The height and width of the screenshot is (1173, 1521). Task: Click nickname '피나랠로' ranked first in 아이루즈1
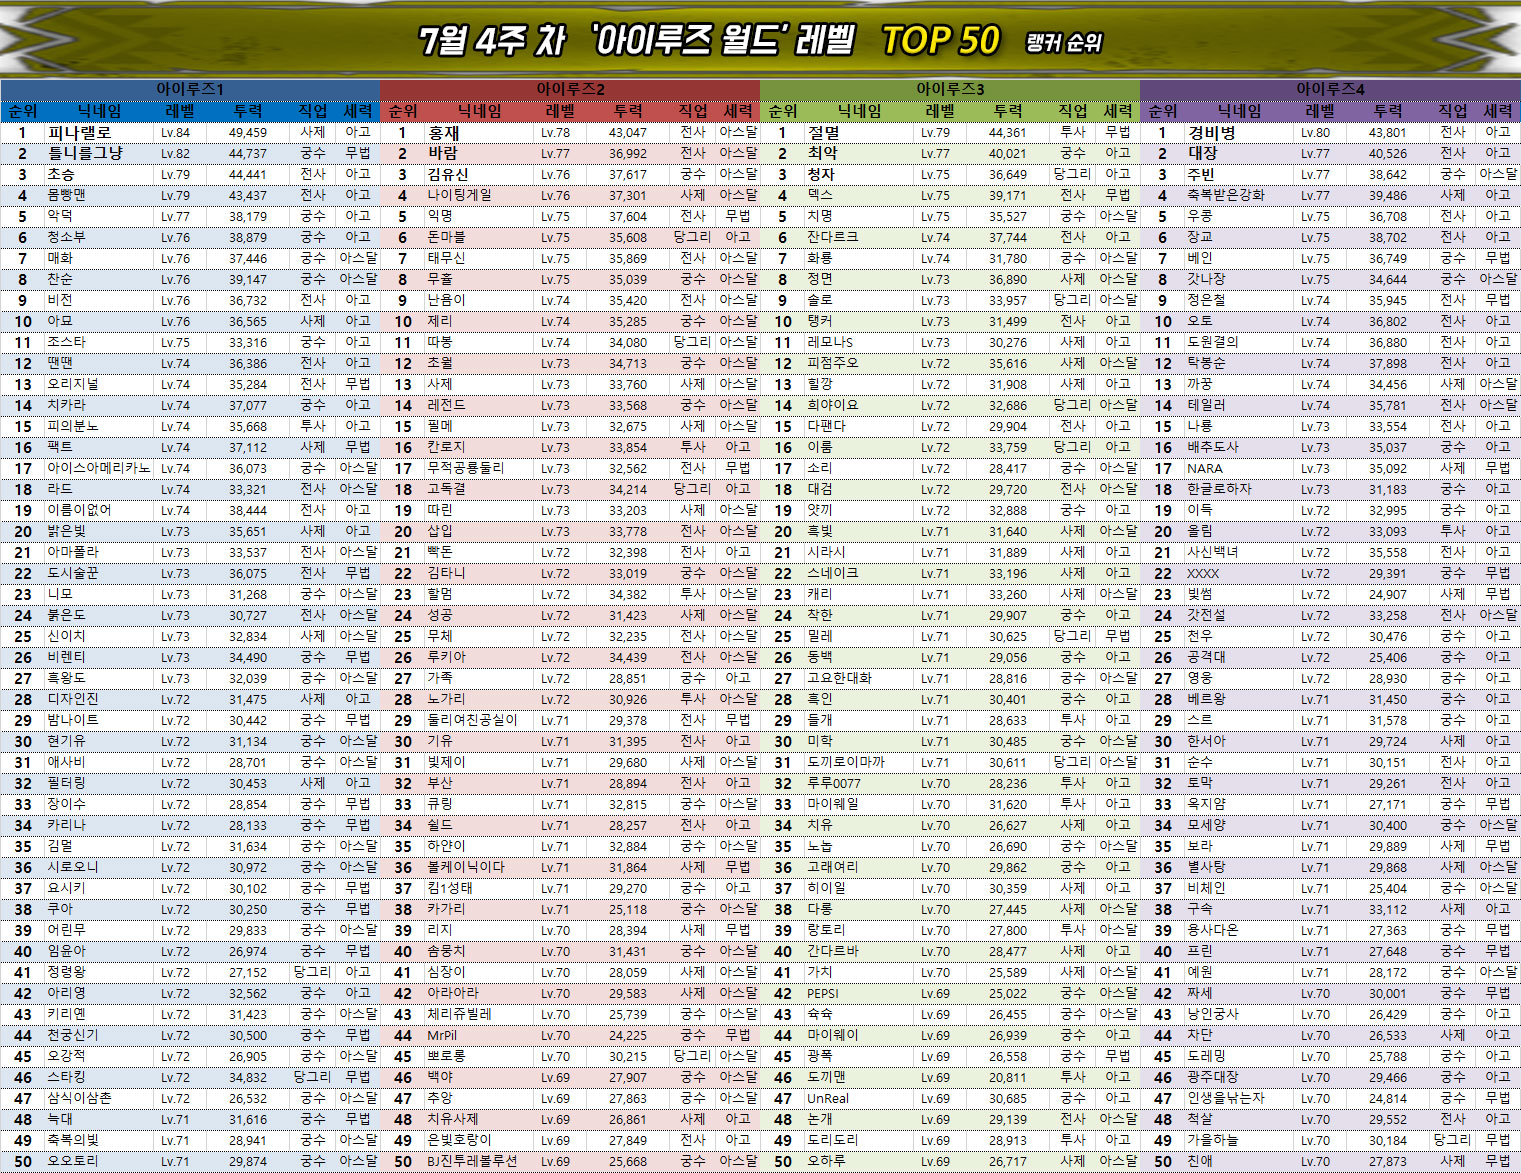80,132
